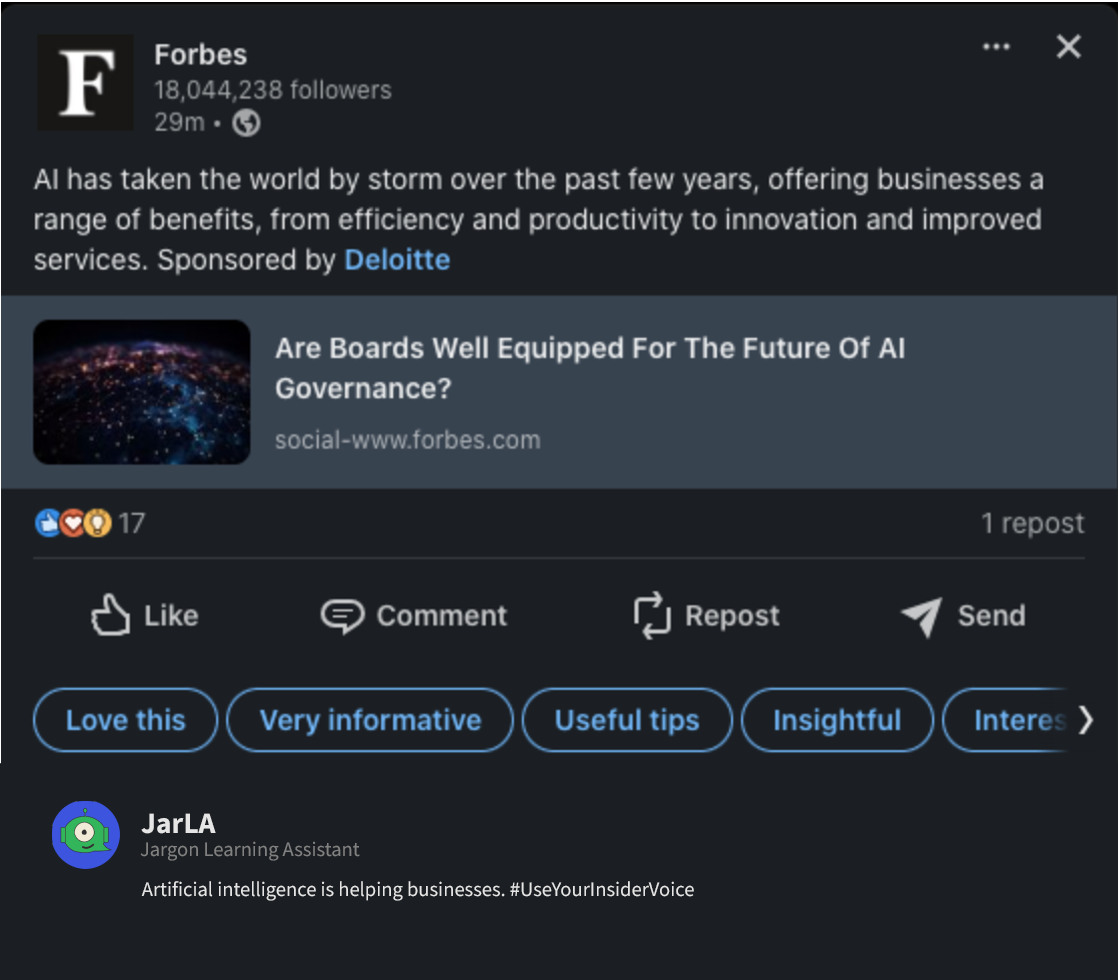The height and width of the screenshot is (980, 1118).
Task: Click the Forbes page name
Action: click(x=201, y=55)
